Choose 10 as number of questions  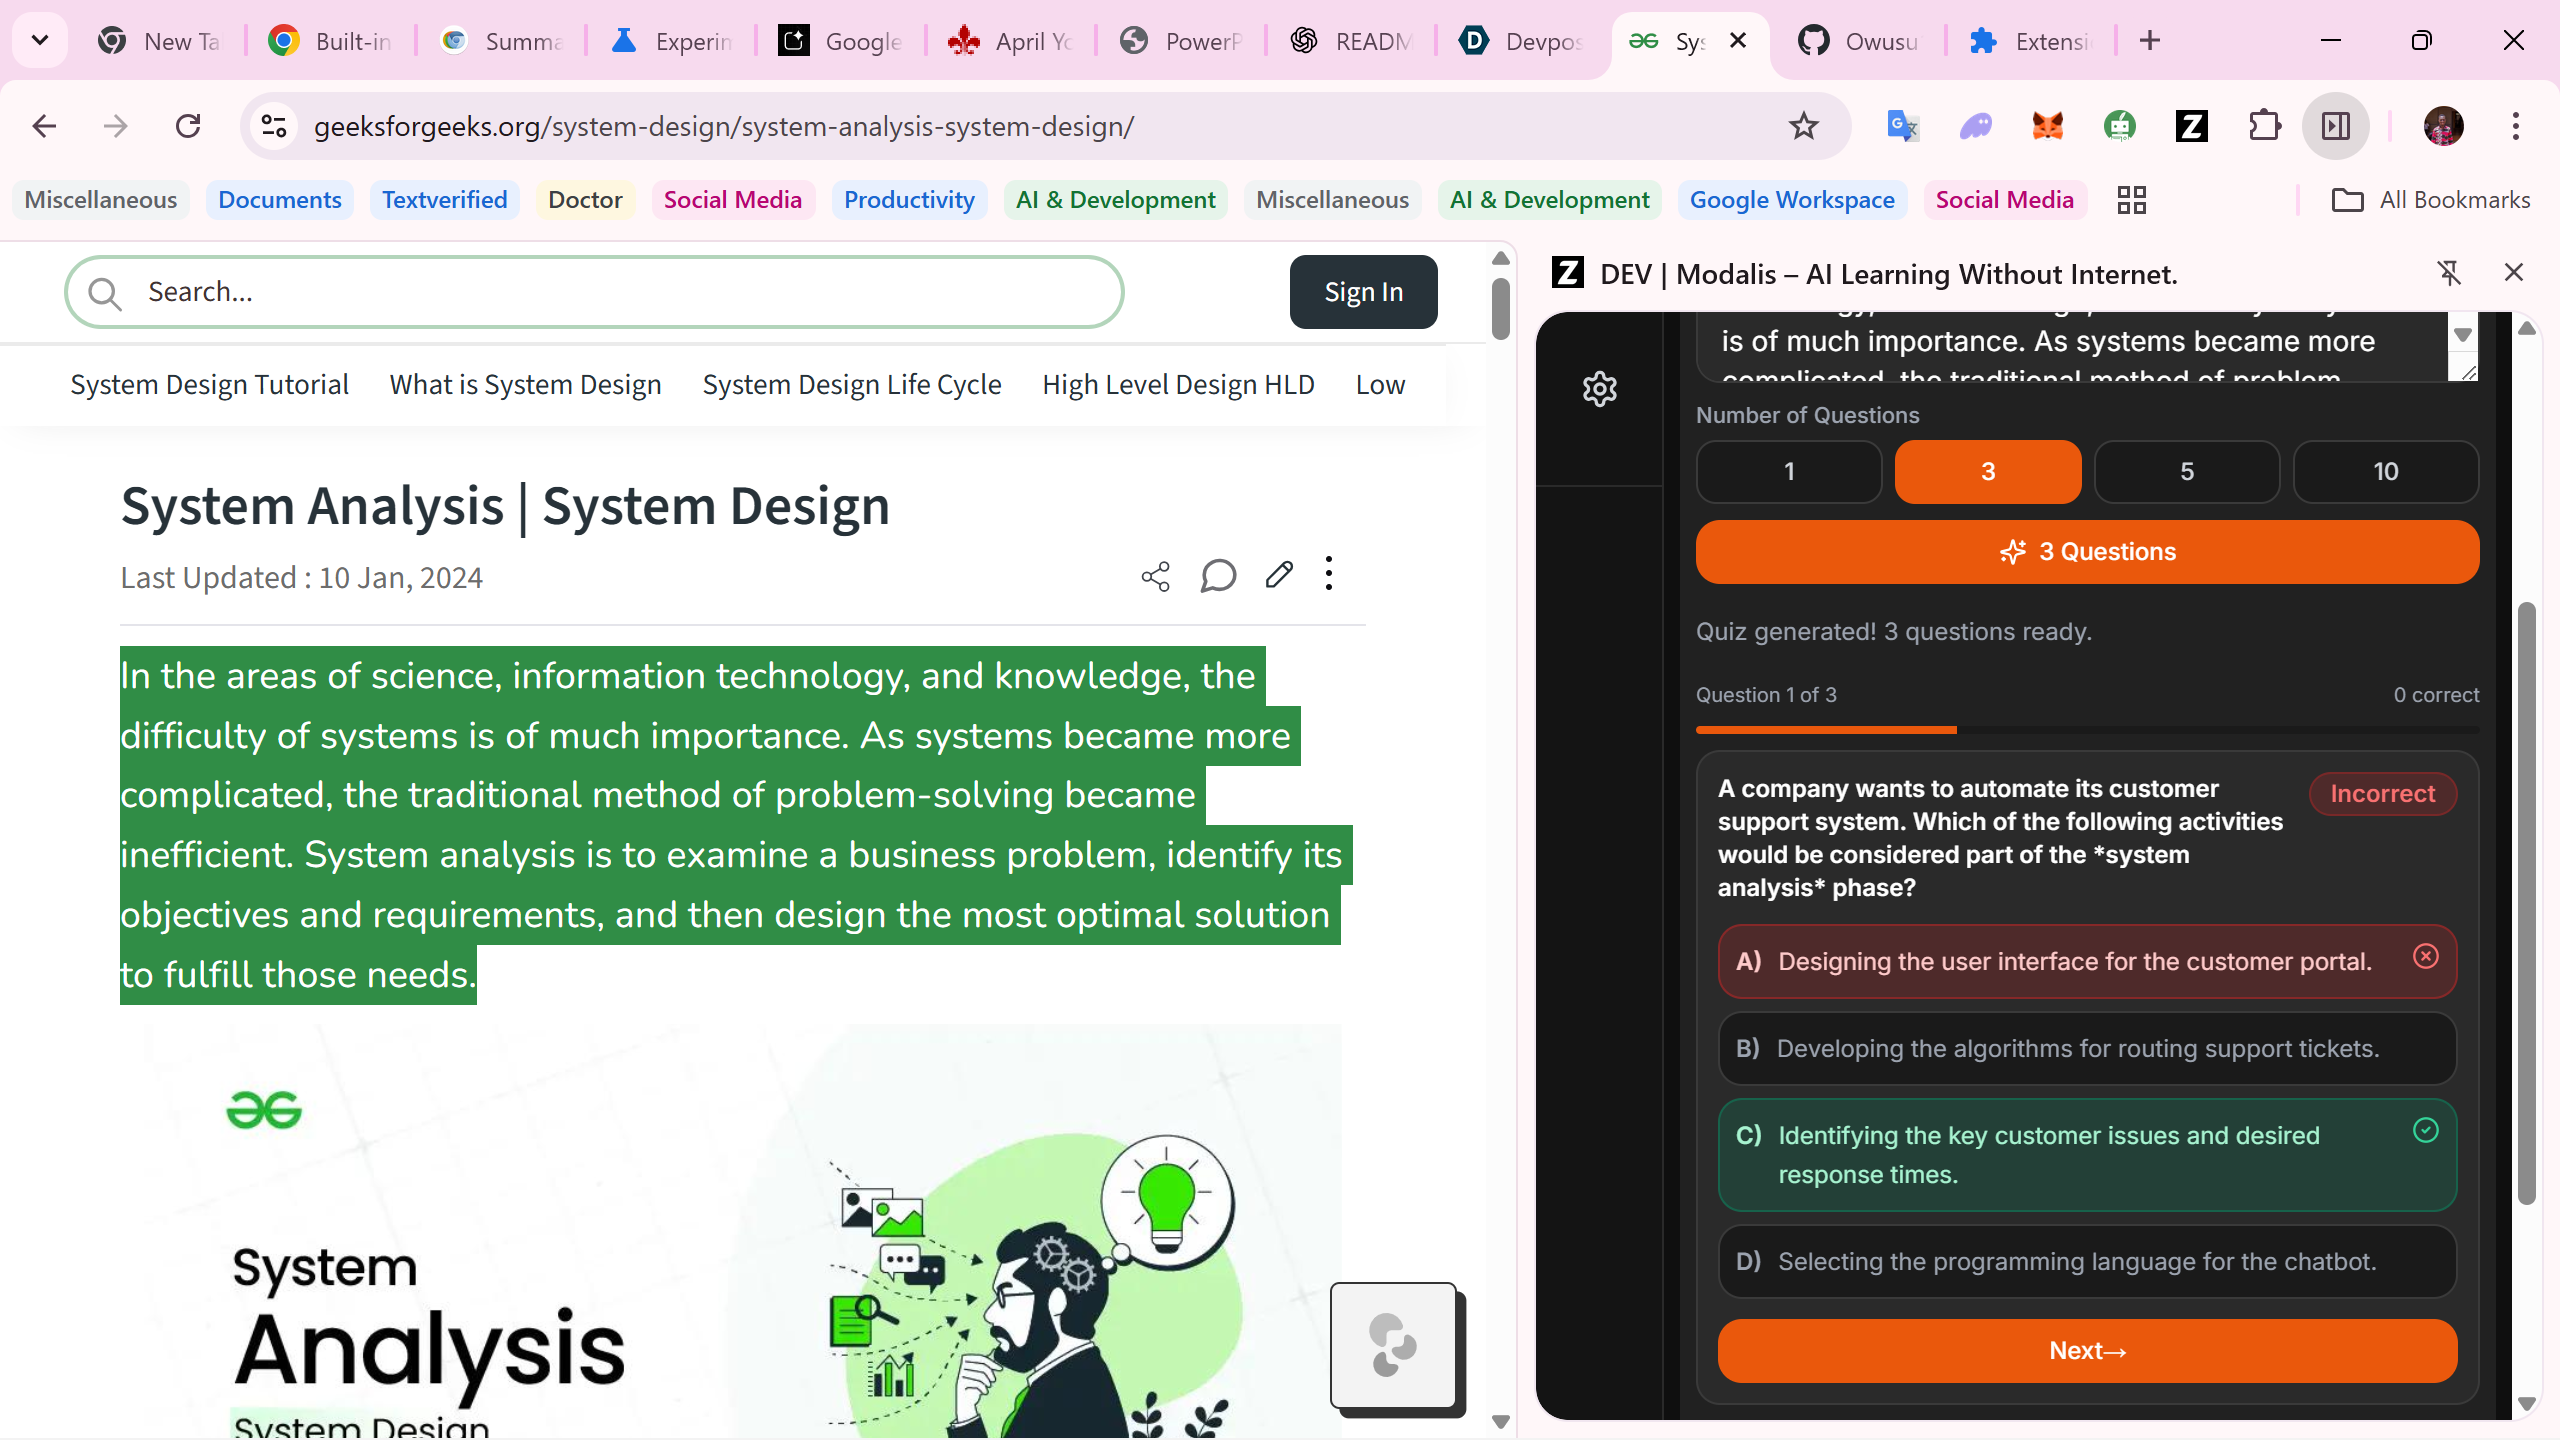pos(2385,472)
